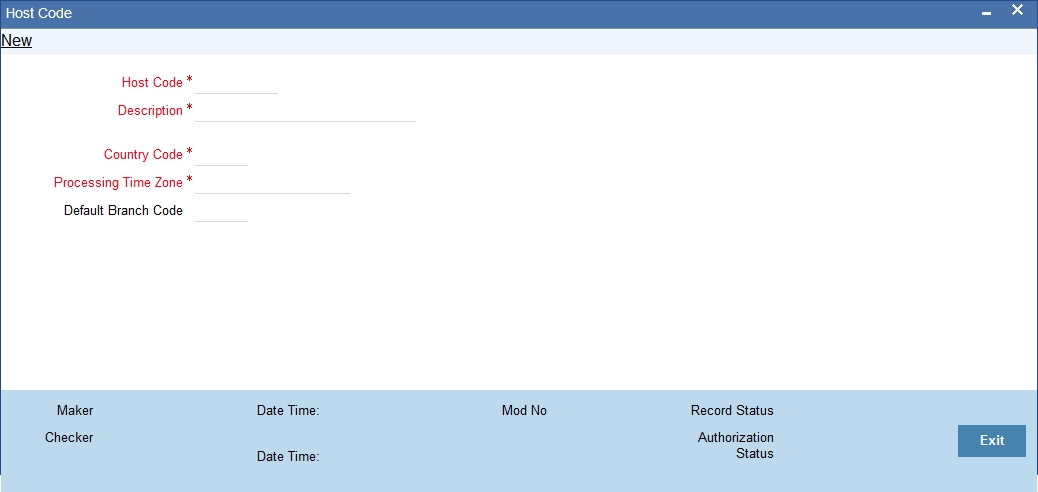
Task: Click the Host Code field label
Action: point(152,83)
